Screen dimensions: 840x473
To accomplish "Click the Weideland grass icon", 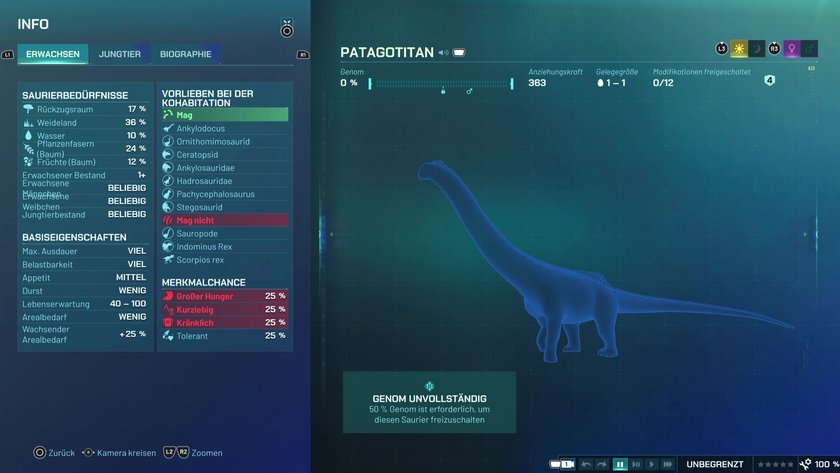I will point(28,123).
